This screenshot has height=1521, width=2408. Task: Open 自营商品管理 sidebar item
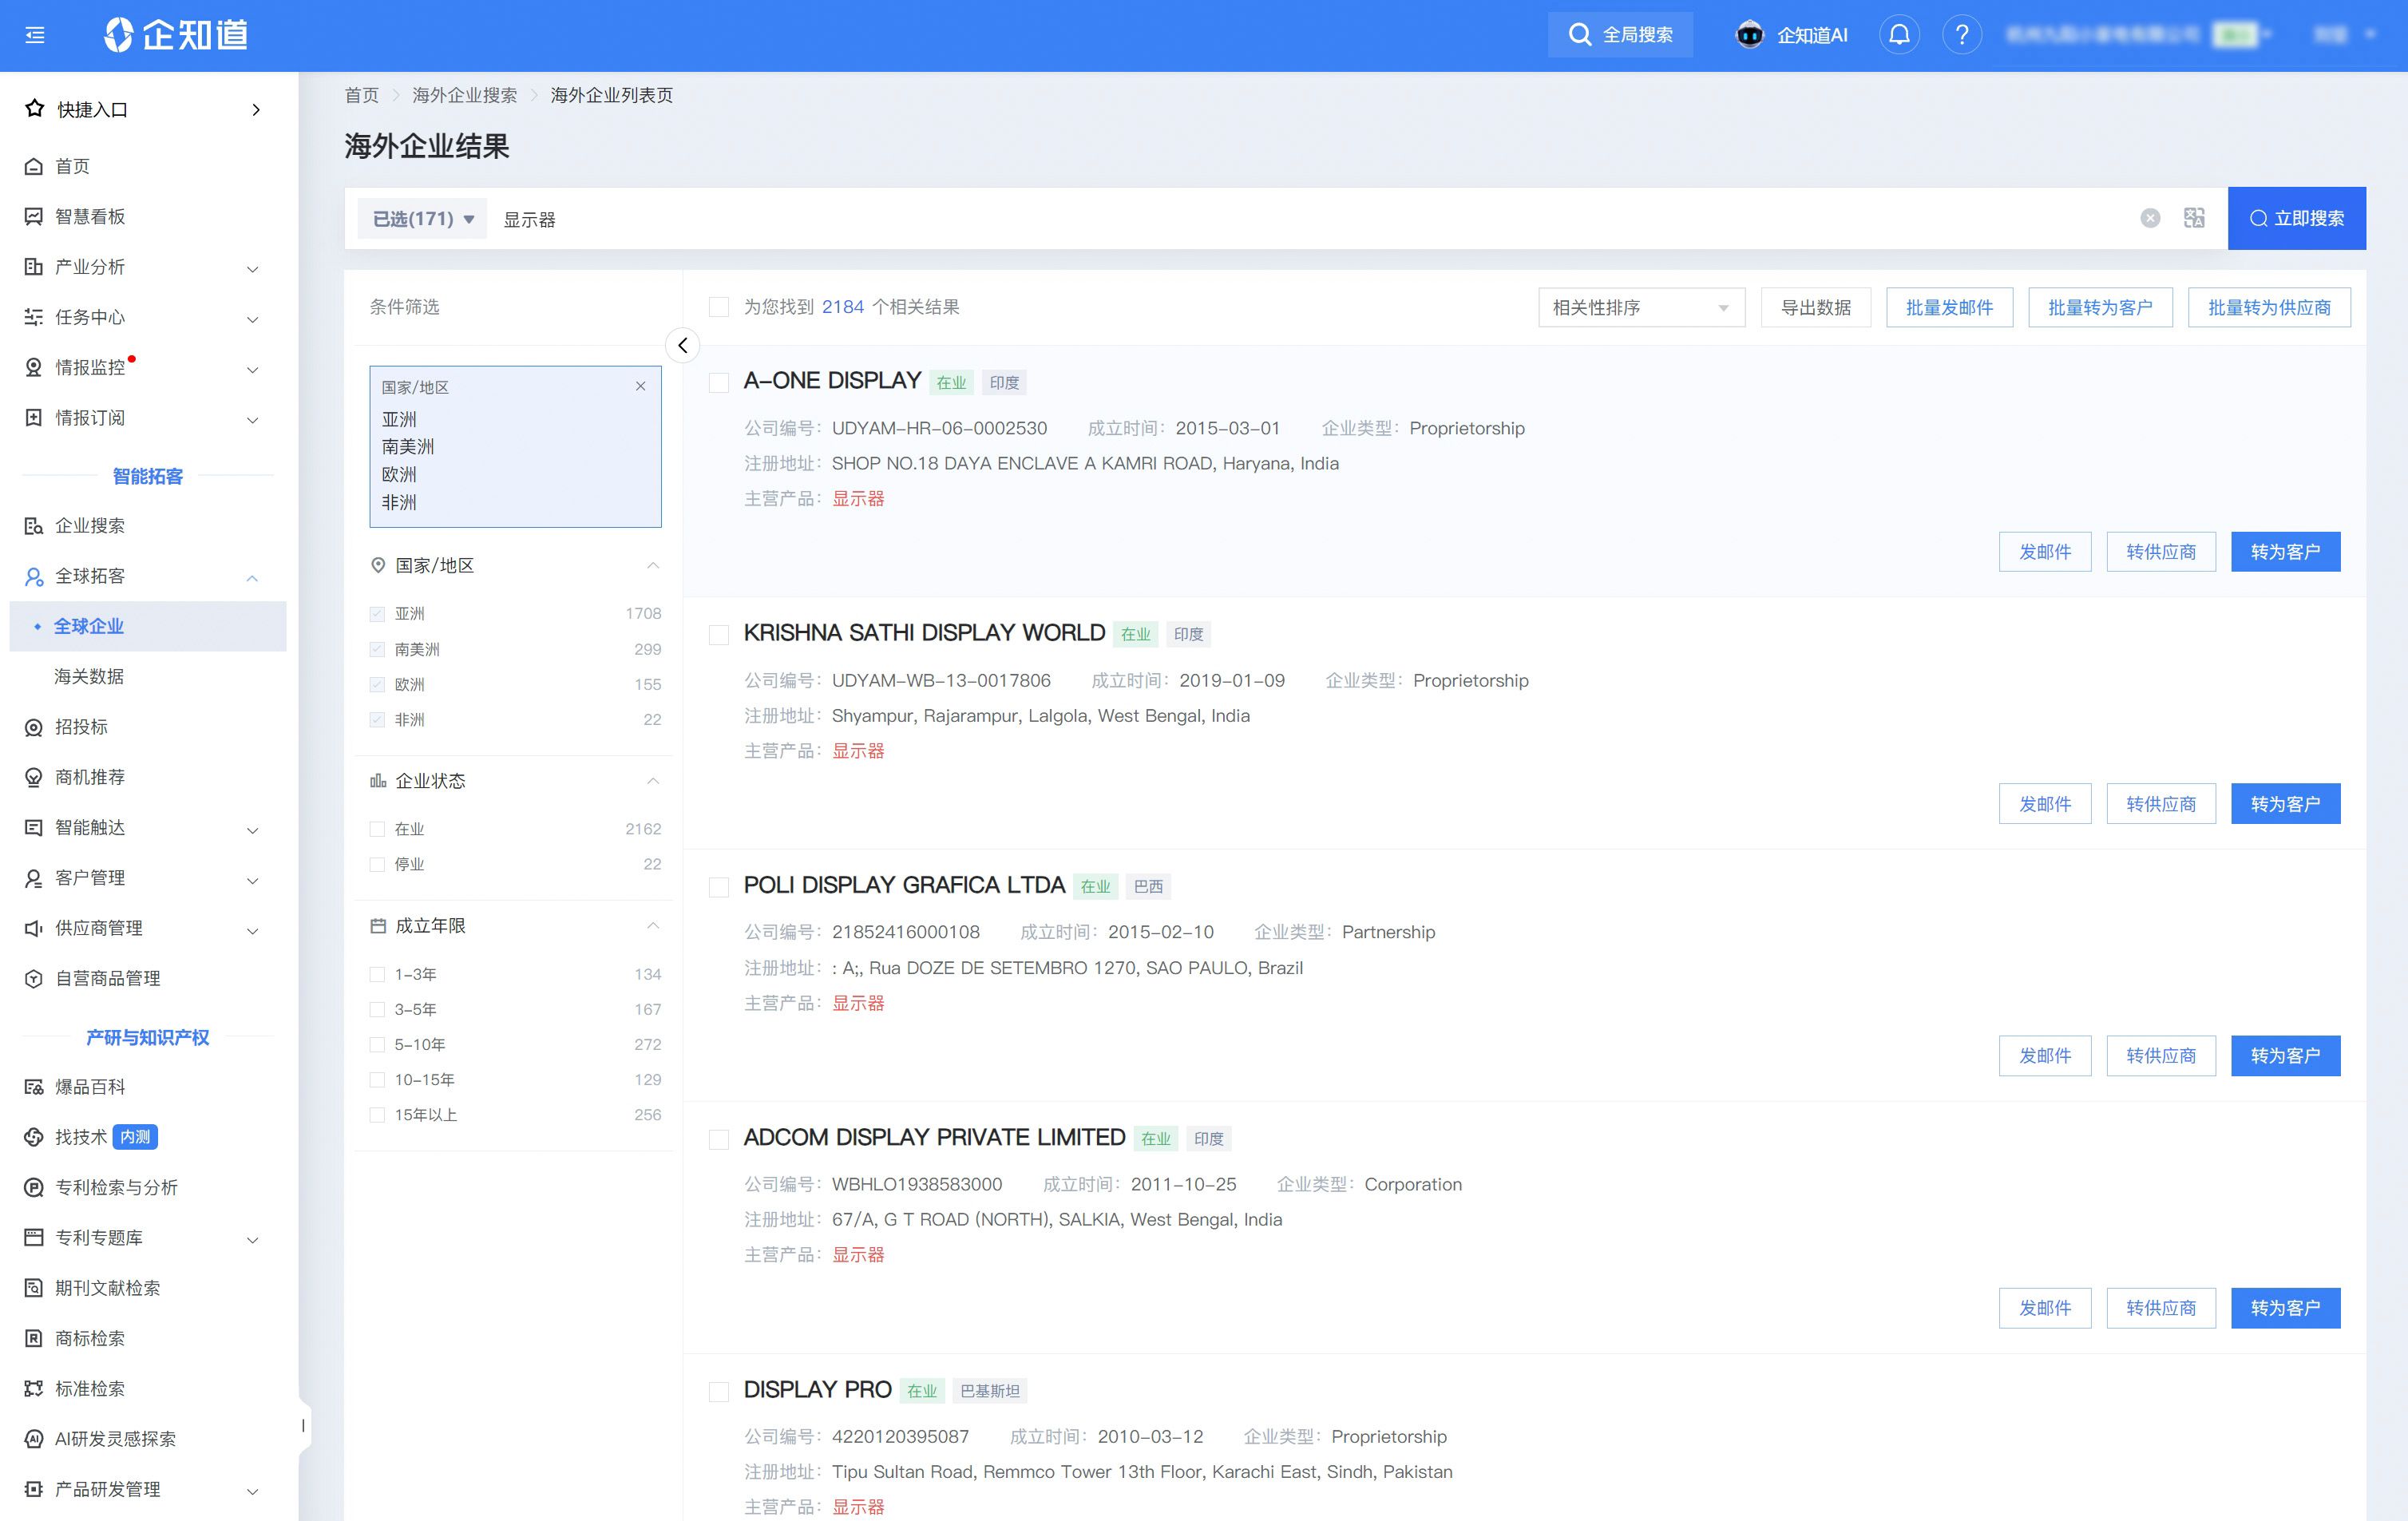[x=107, y=978]
